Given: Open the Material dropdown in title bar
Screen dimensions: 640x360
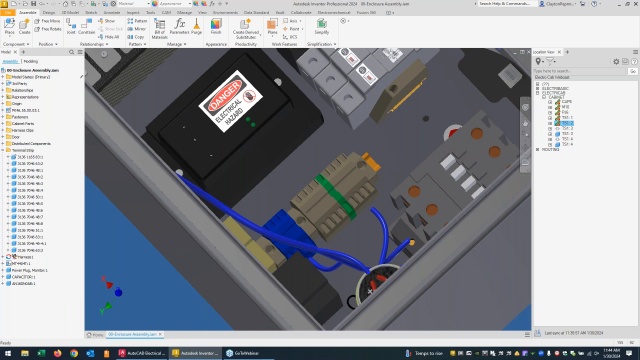Looking at the screenshot, I should 133,4.
